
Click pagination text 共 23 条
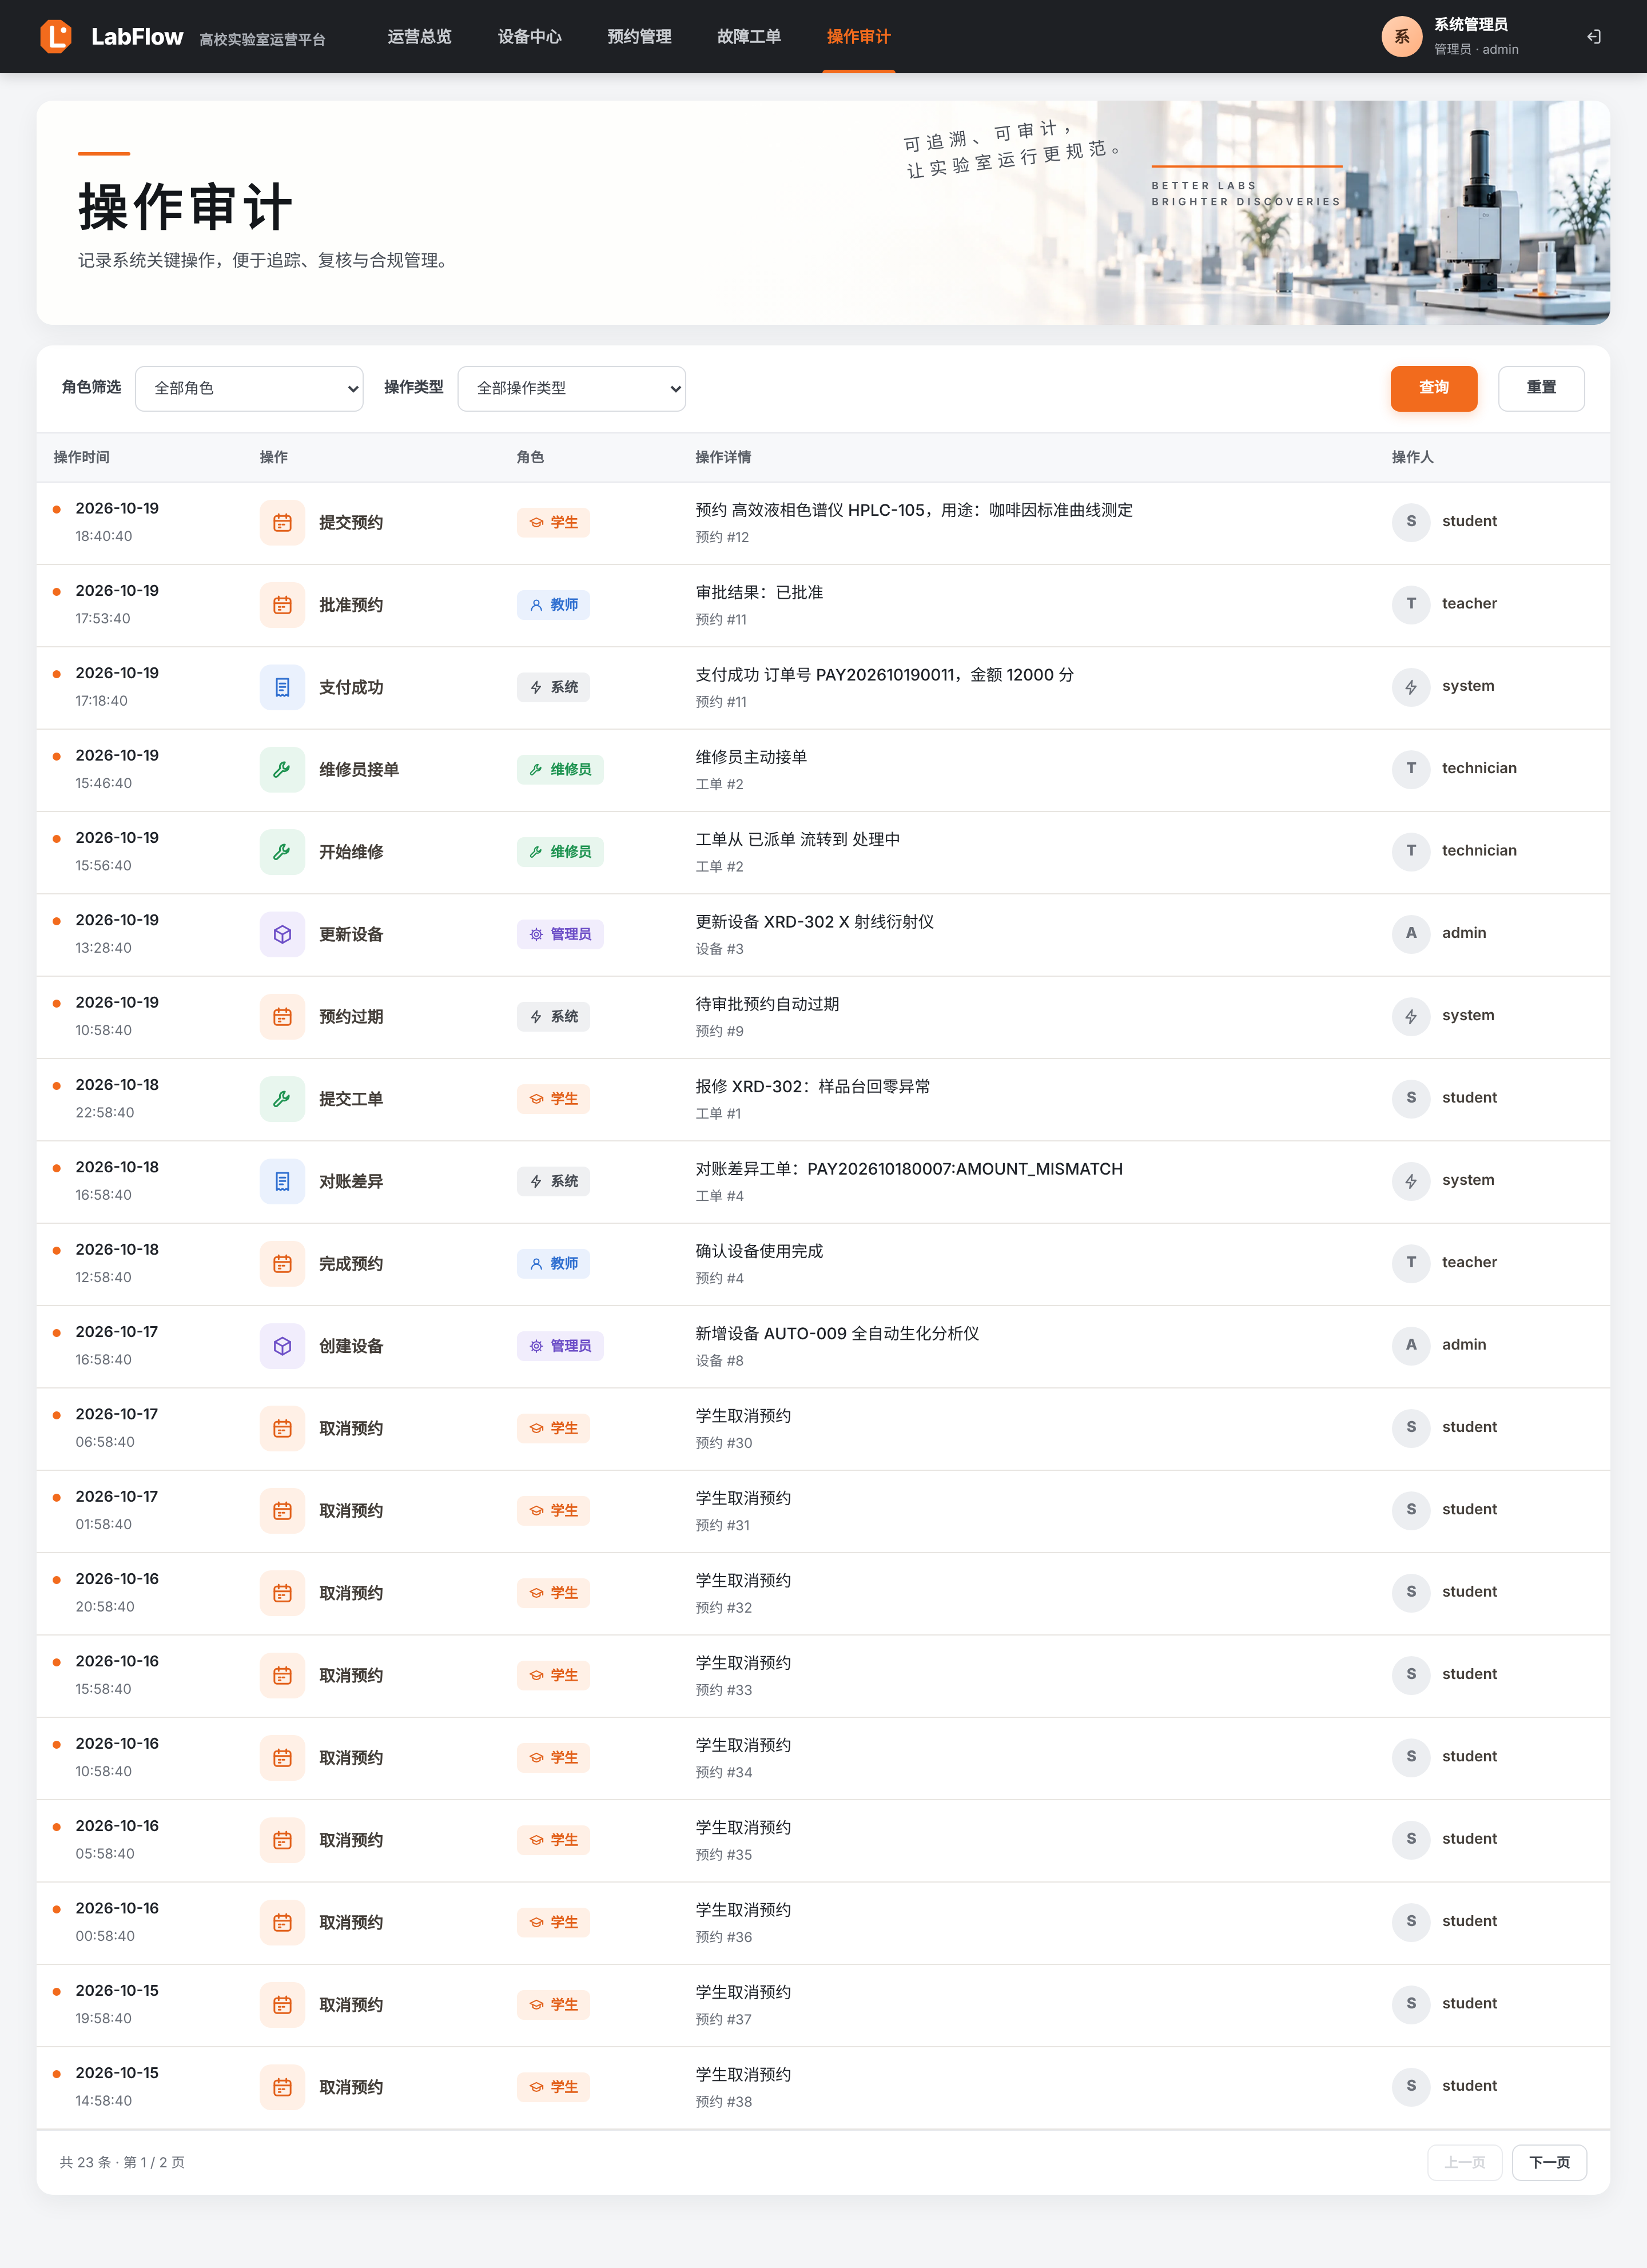click(x=85, y=2162)
